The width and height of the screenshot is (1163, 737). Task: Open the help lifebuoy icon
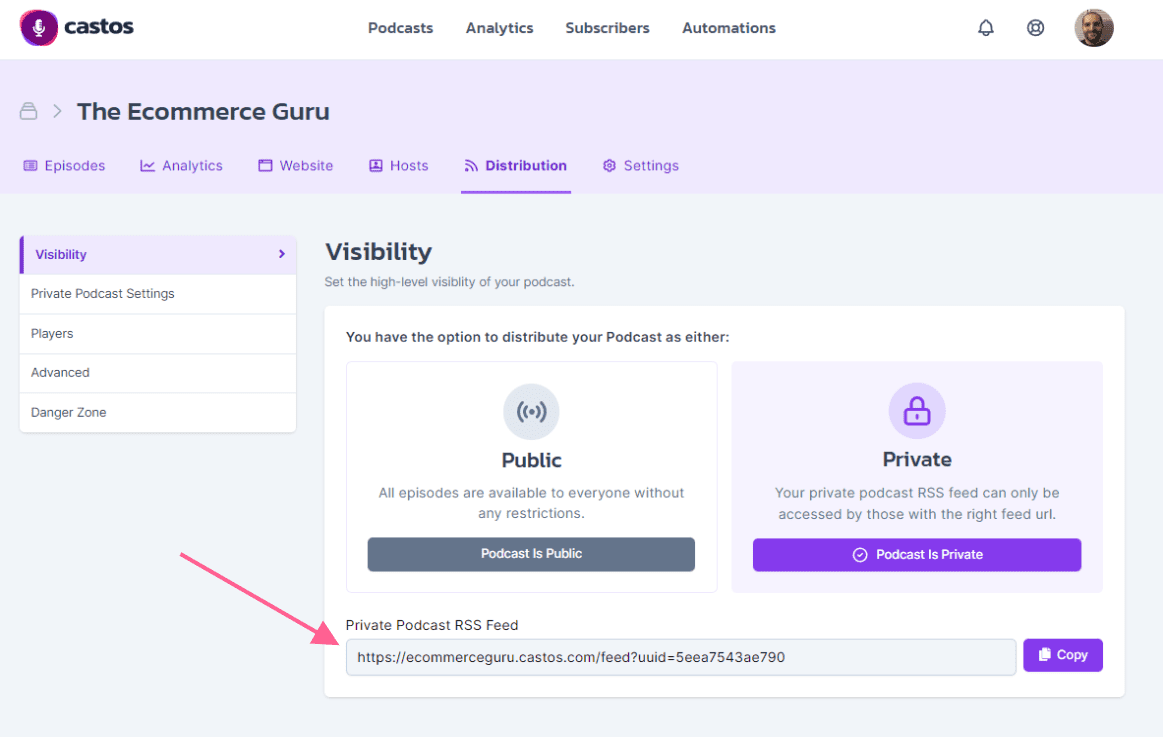tap(1035, 28)
